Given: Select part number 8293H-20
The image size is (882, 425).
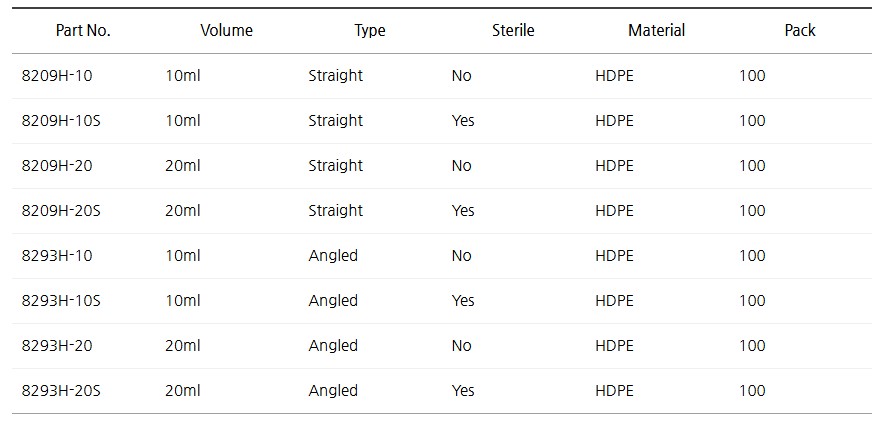Looking at the screenshot, I should [57, 346].
